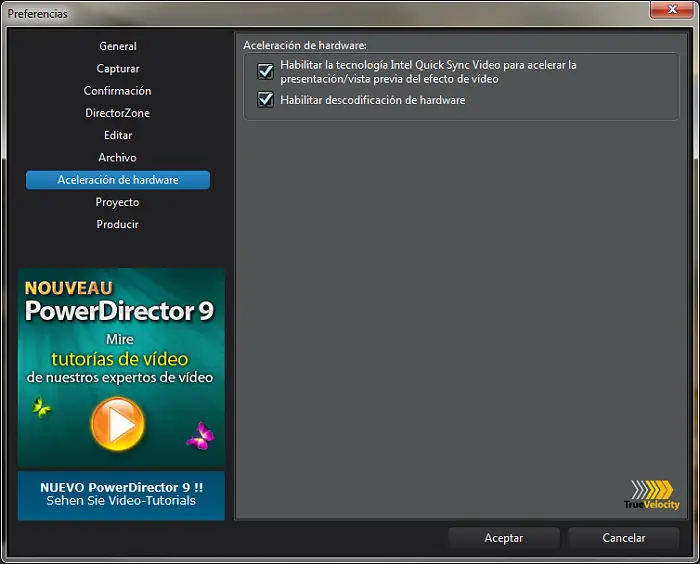Click the highlighted Aceleración de hardware item

pyautogui.click(x=118, y=180)
